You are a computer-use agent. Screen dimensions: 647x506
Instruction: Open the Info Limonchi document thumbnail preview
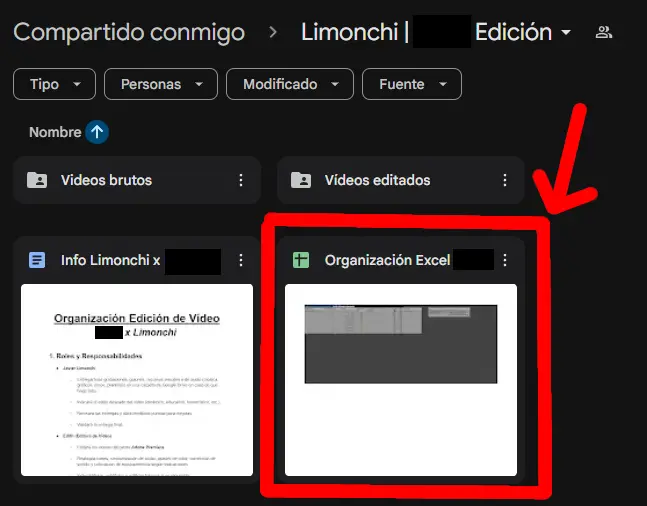pos(137,380)
